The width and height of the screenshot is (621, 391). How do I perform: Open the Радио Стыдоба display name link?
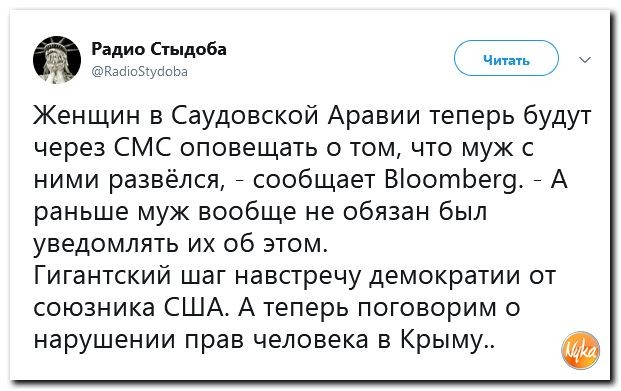(159, 50)
